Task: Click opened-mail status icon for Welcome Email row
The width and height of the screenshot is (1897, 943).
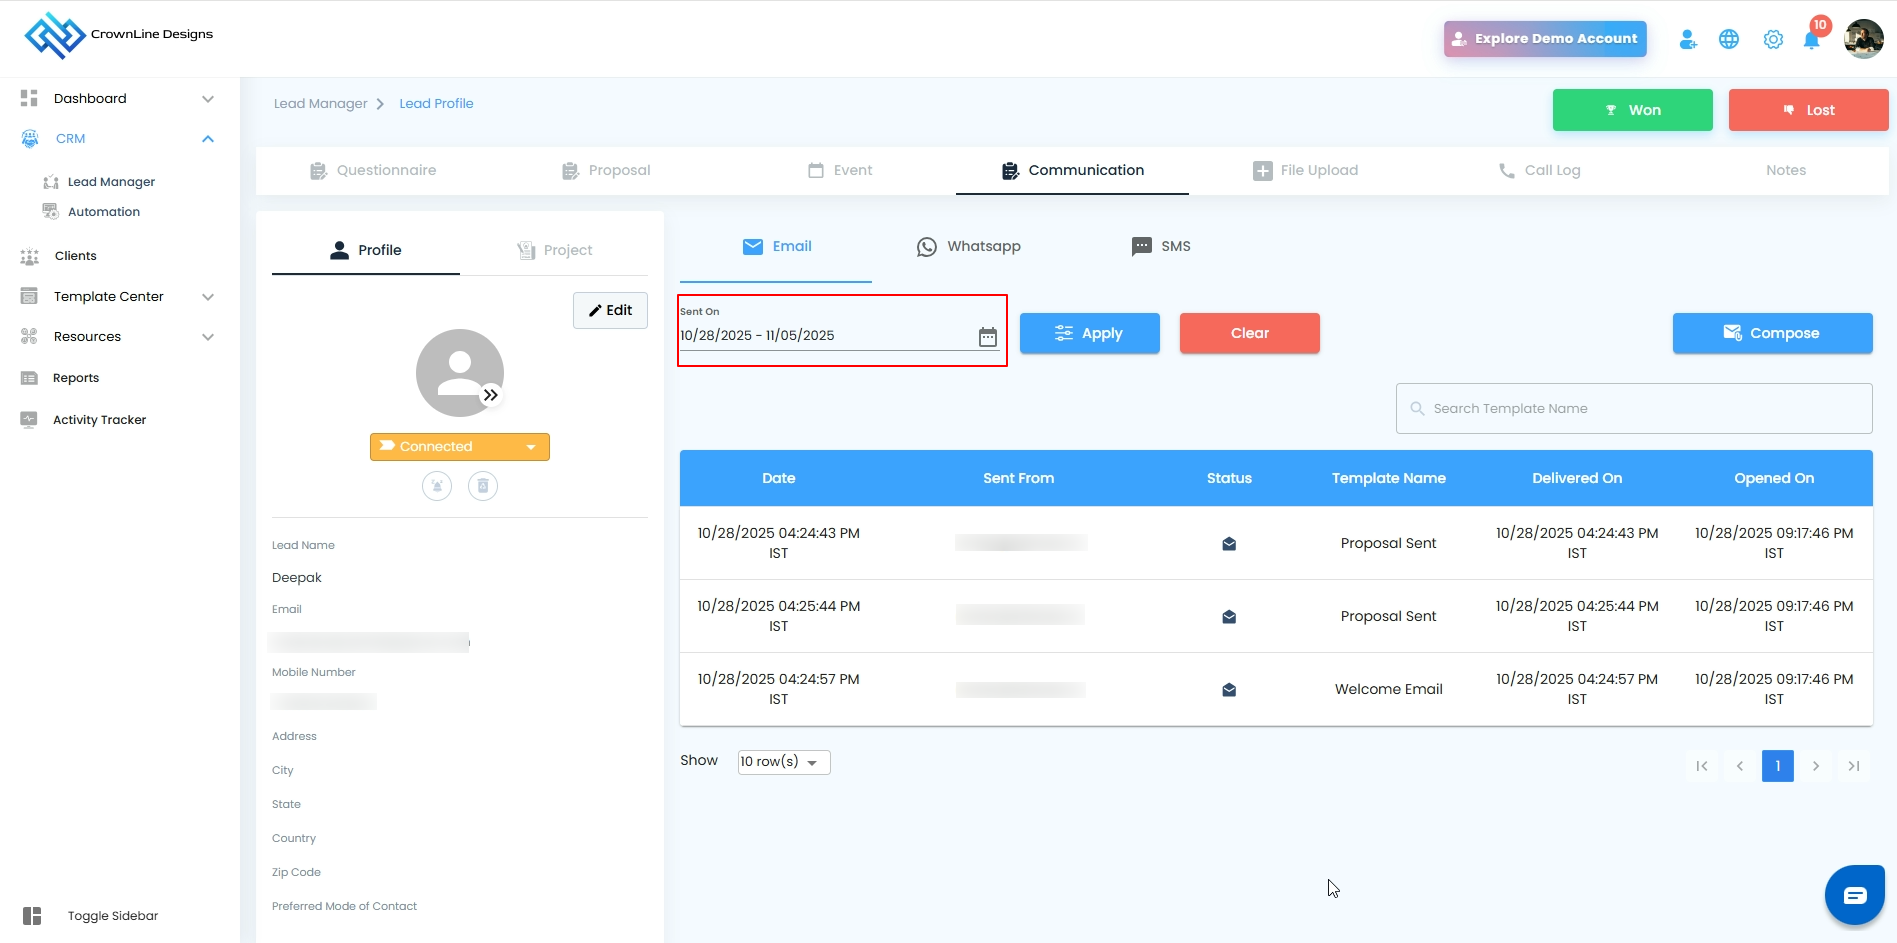Action: coord(1229,690)
